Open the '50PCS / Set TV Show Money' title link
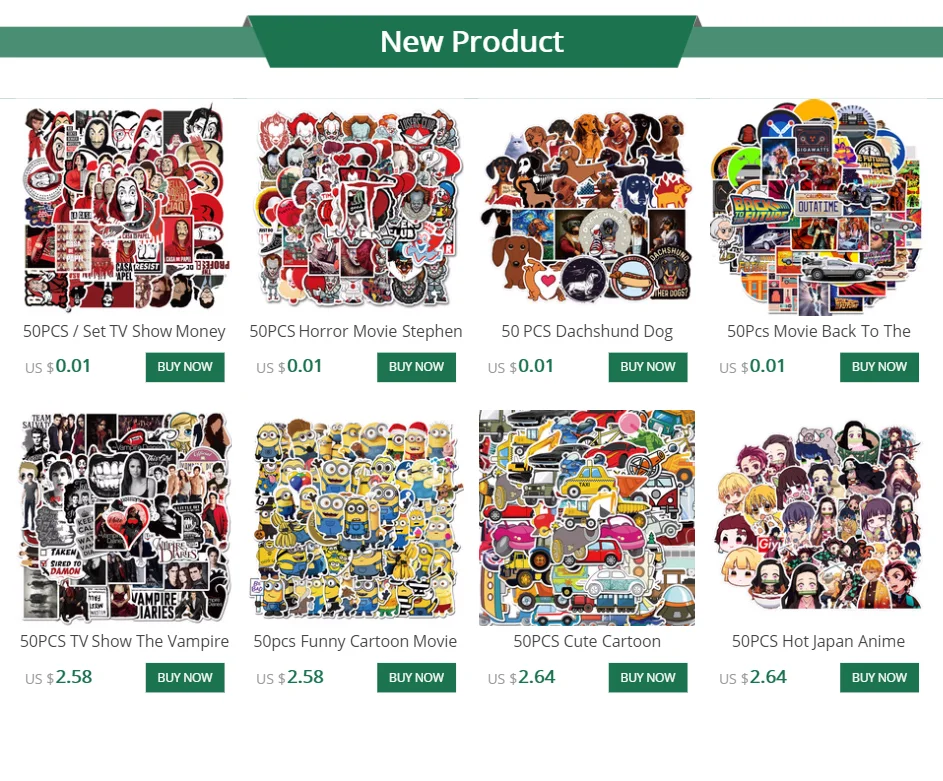943x781 pixels. pos(124,331)
